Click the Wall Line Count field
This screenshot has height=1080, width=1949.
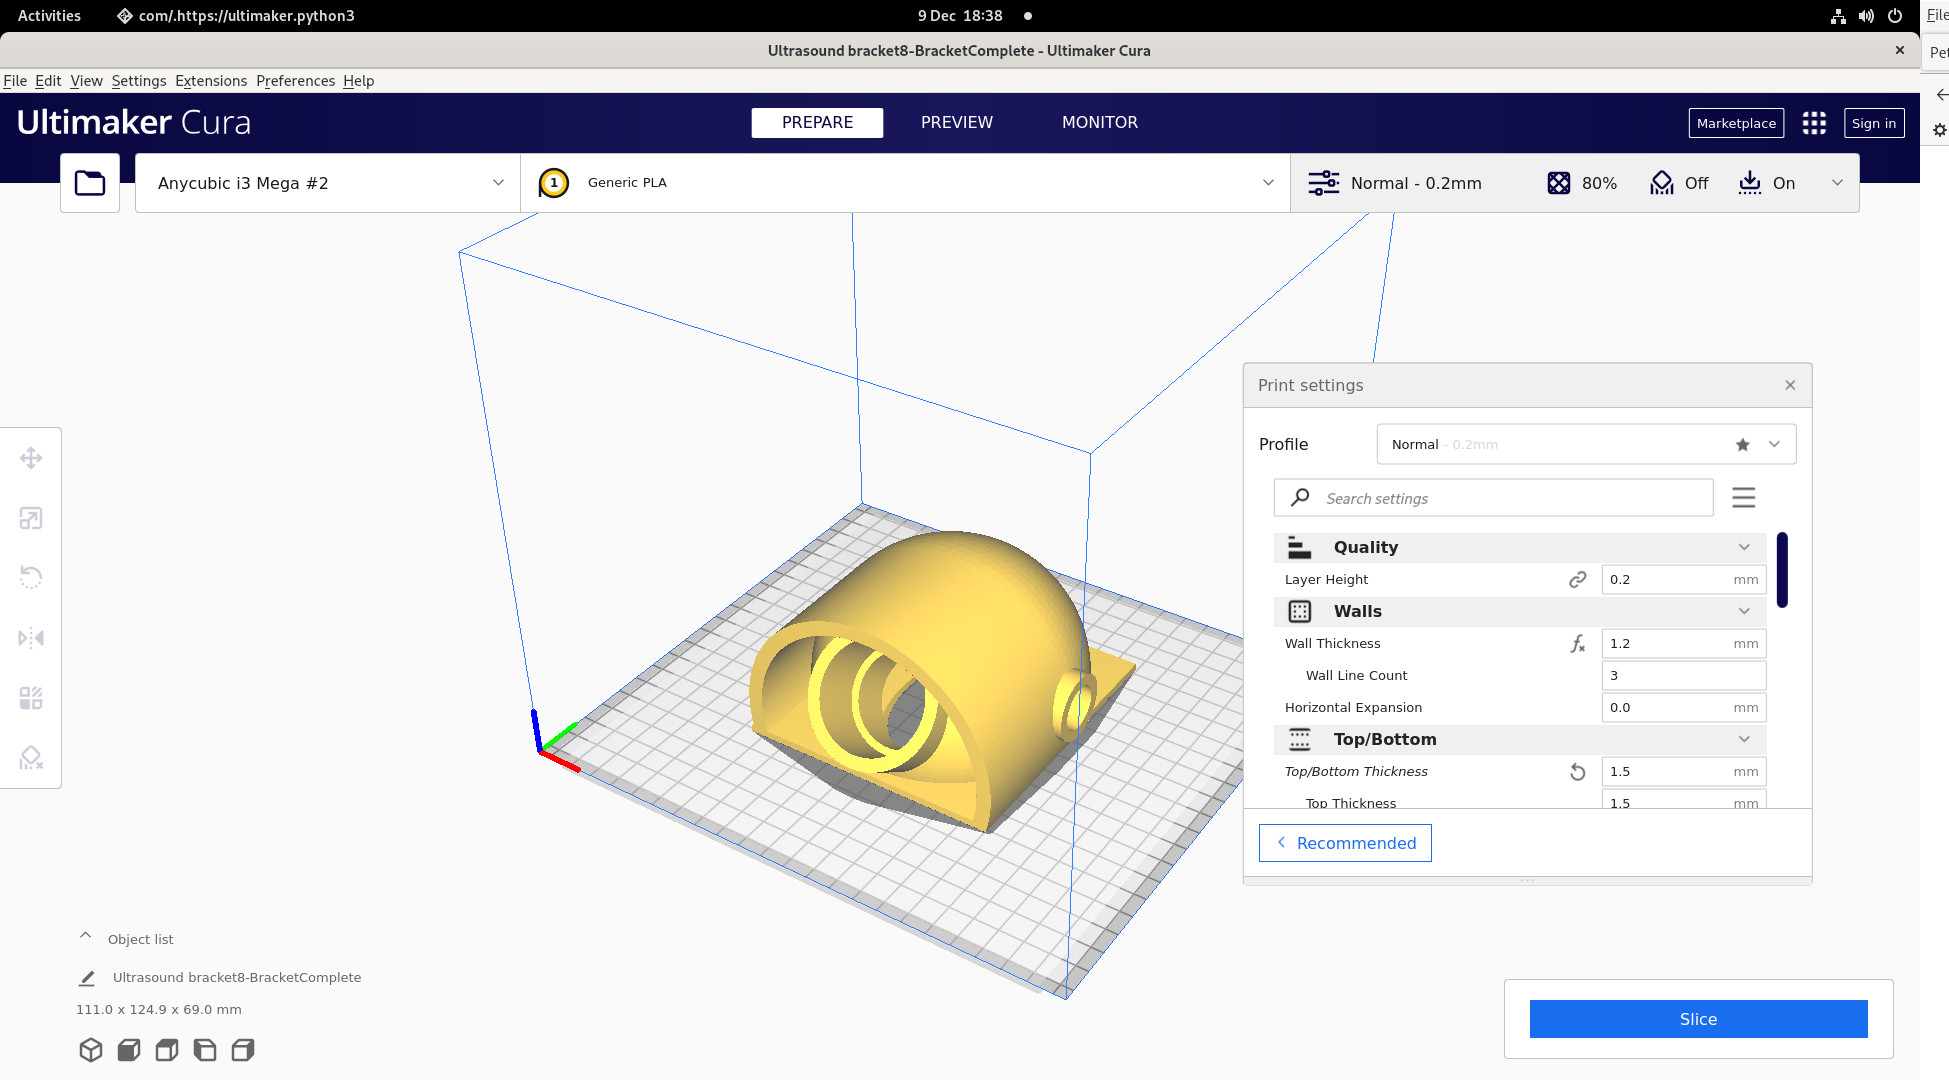1684,676
